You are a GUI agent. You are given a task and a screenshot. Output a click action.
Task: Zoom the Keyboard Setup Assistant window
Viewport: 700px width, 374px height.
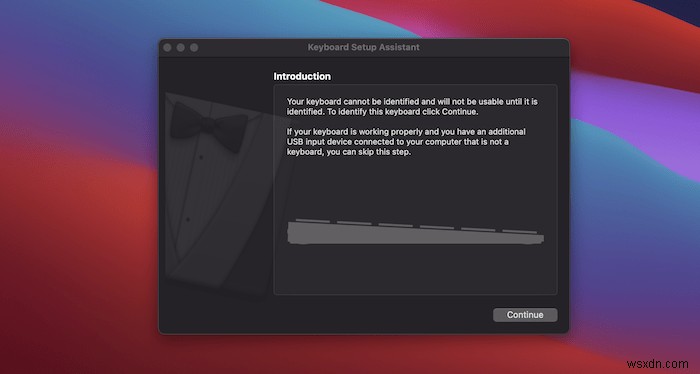pos(194,47)
